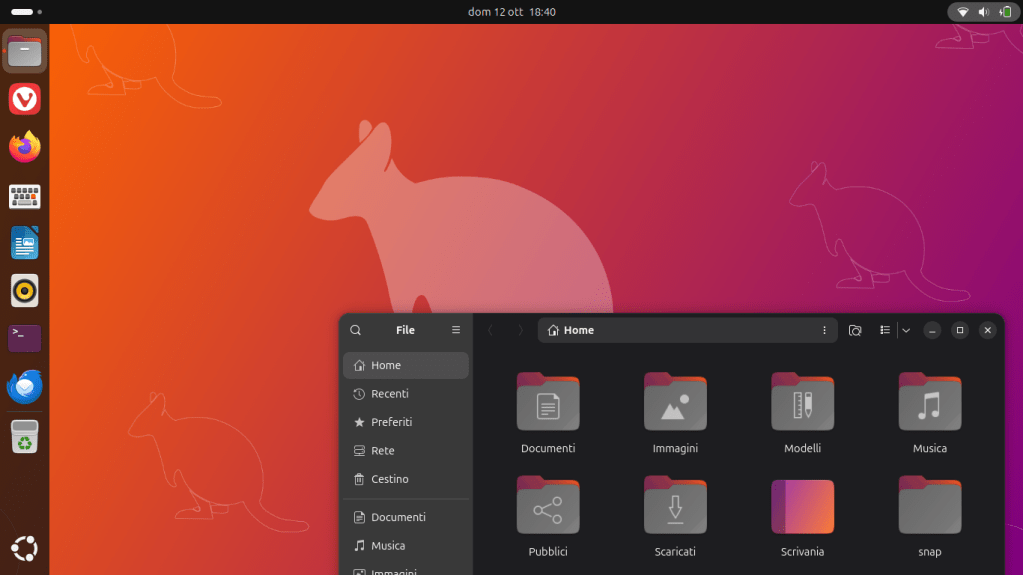1023x575 pixels.
Task: Open the clock calendar dom 12 ott
Action: [x=511, y=12]
